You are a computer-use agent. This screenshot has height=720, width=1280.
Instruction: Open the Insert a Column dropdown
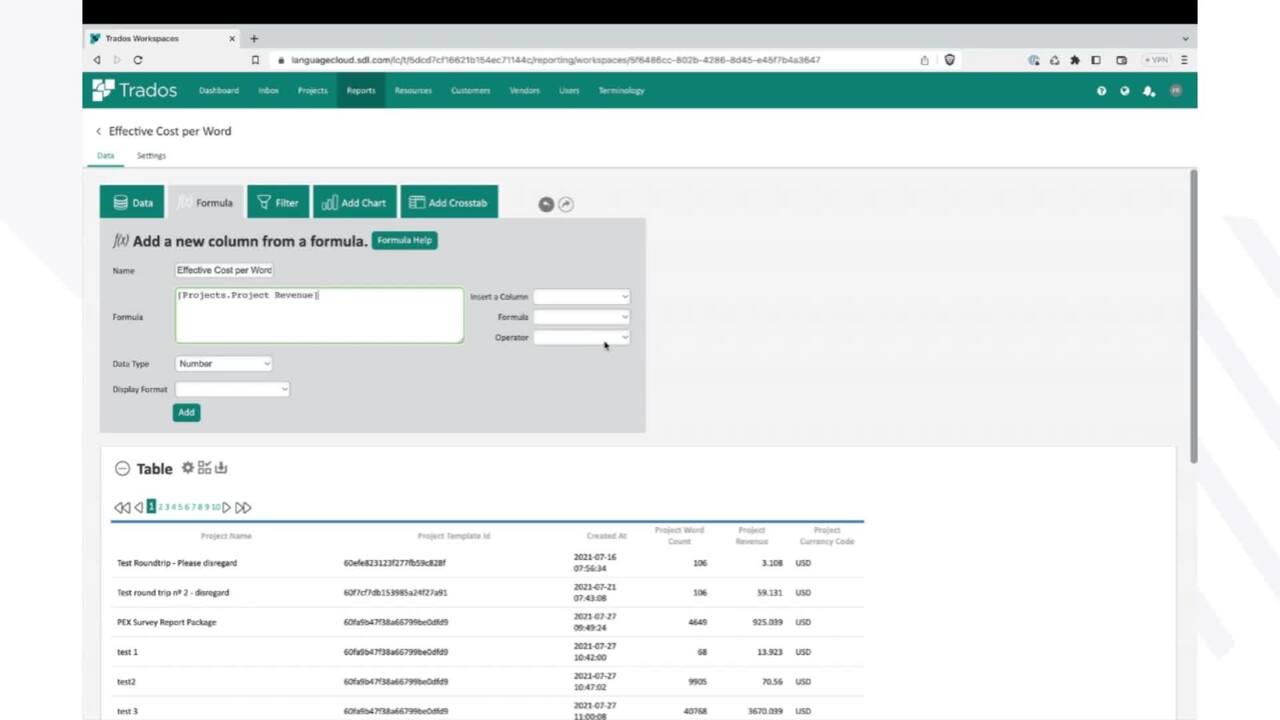[x=581, y=296]
